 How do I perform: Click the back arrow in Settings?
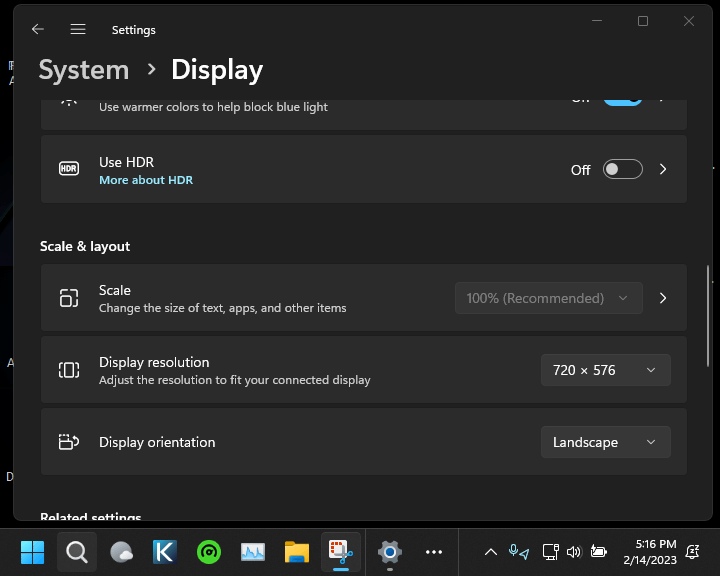coord(38,30)
